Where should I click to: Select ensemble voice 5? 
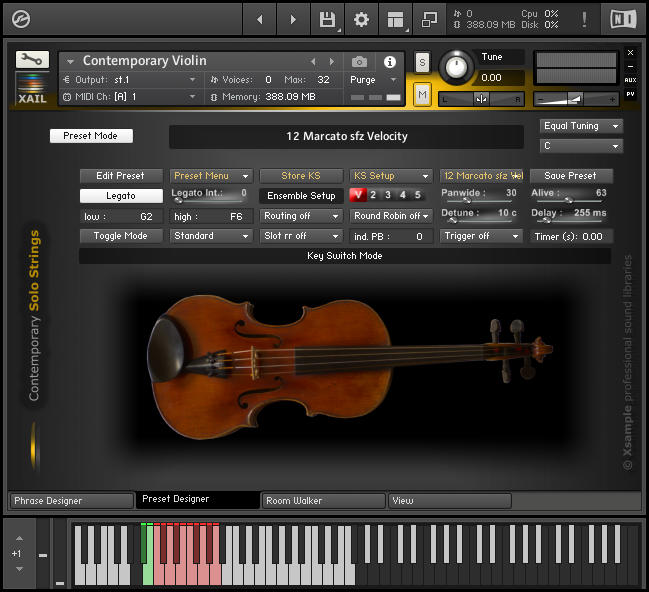tap(418, 195)
